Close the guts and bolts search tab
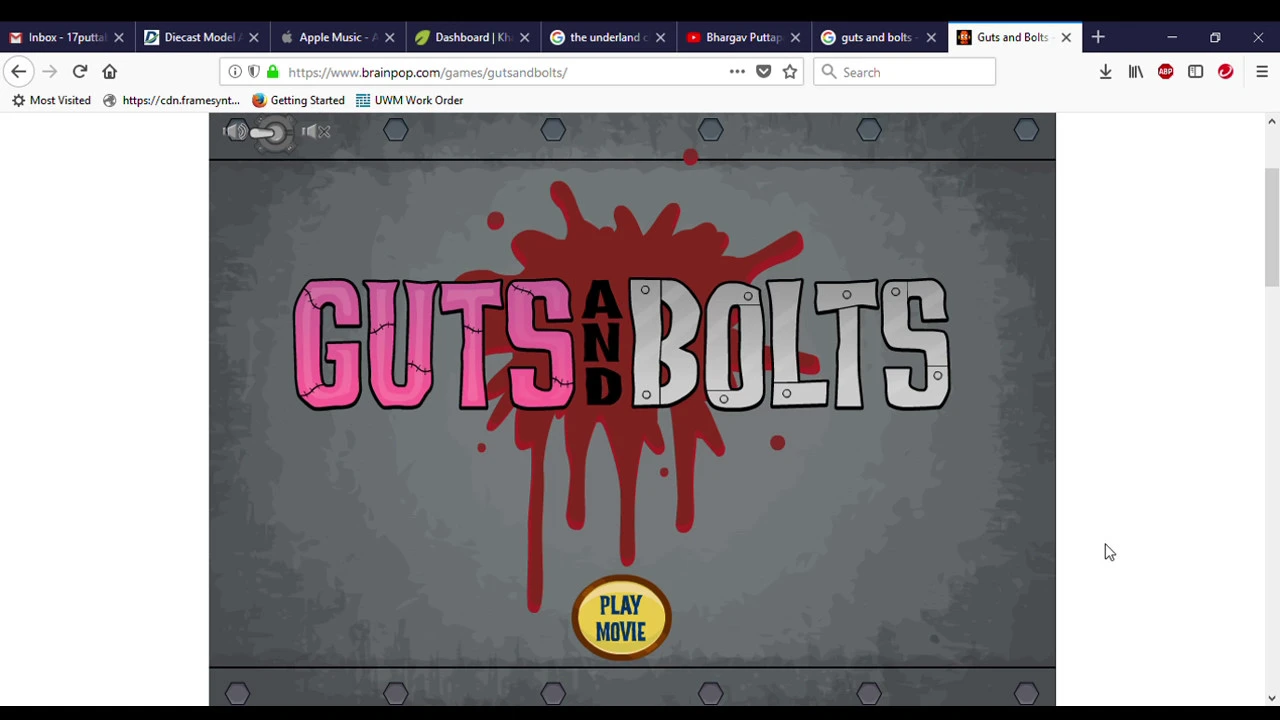 pos(931,38)
